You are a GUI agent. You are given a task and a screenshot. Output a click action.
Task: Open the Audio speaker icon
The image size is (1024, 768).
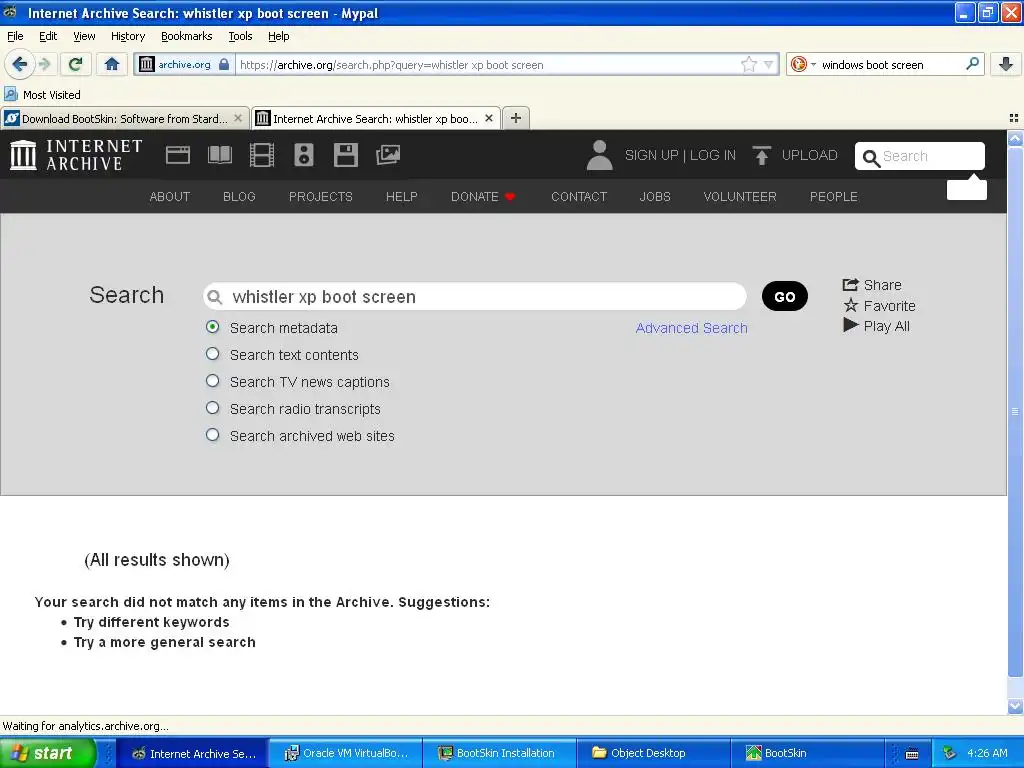point(304,155)
